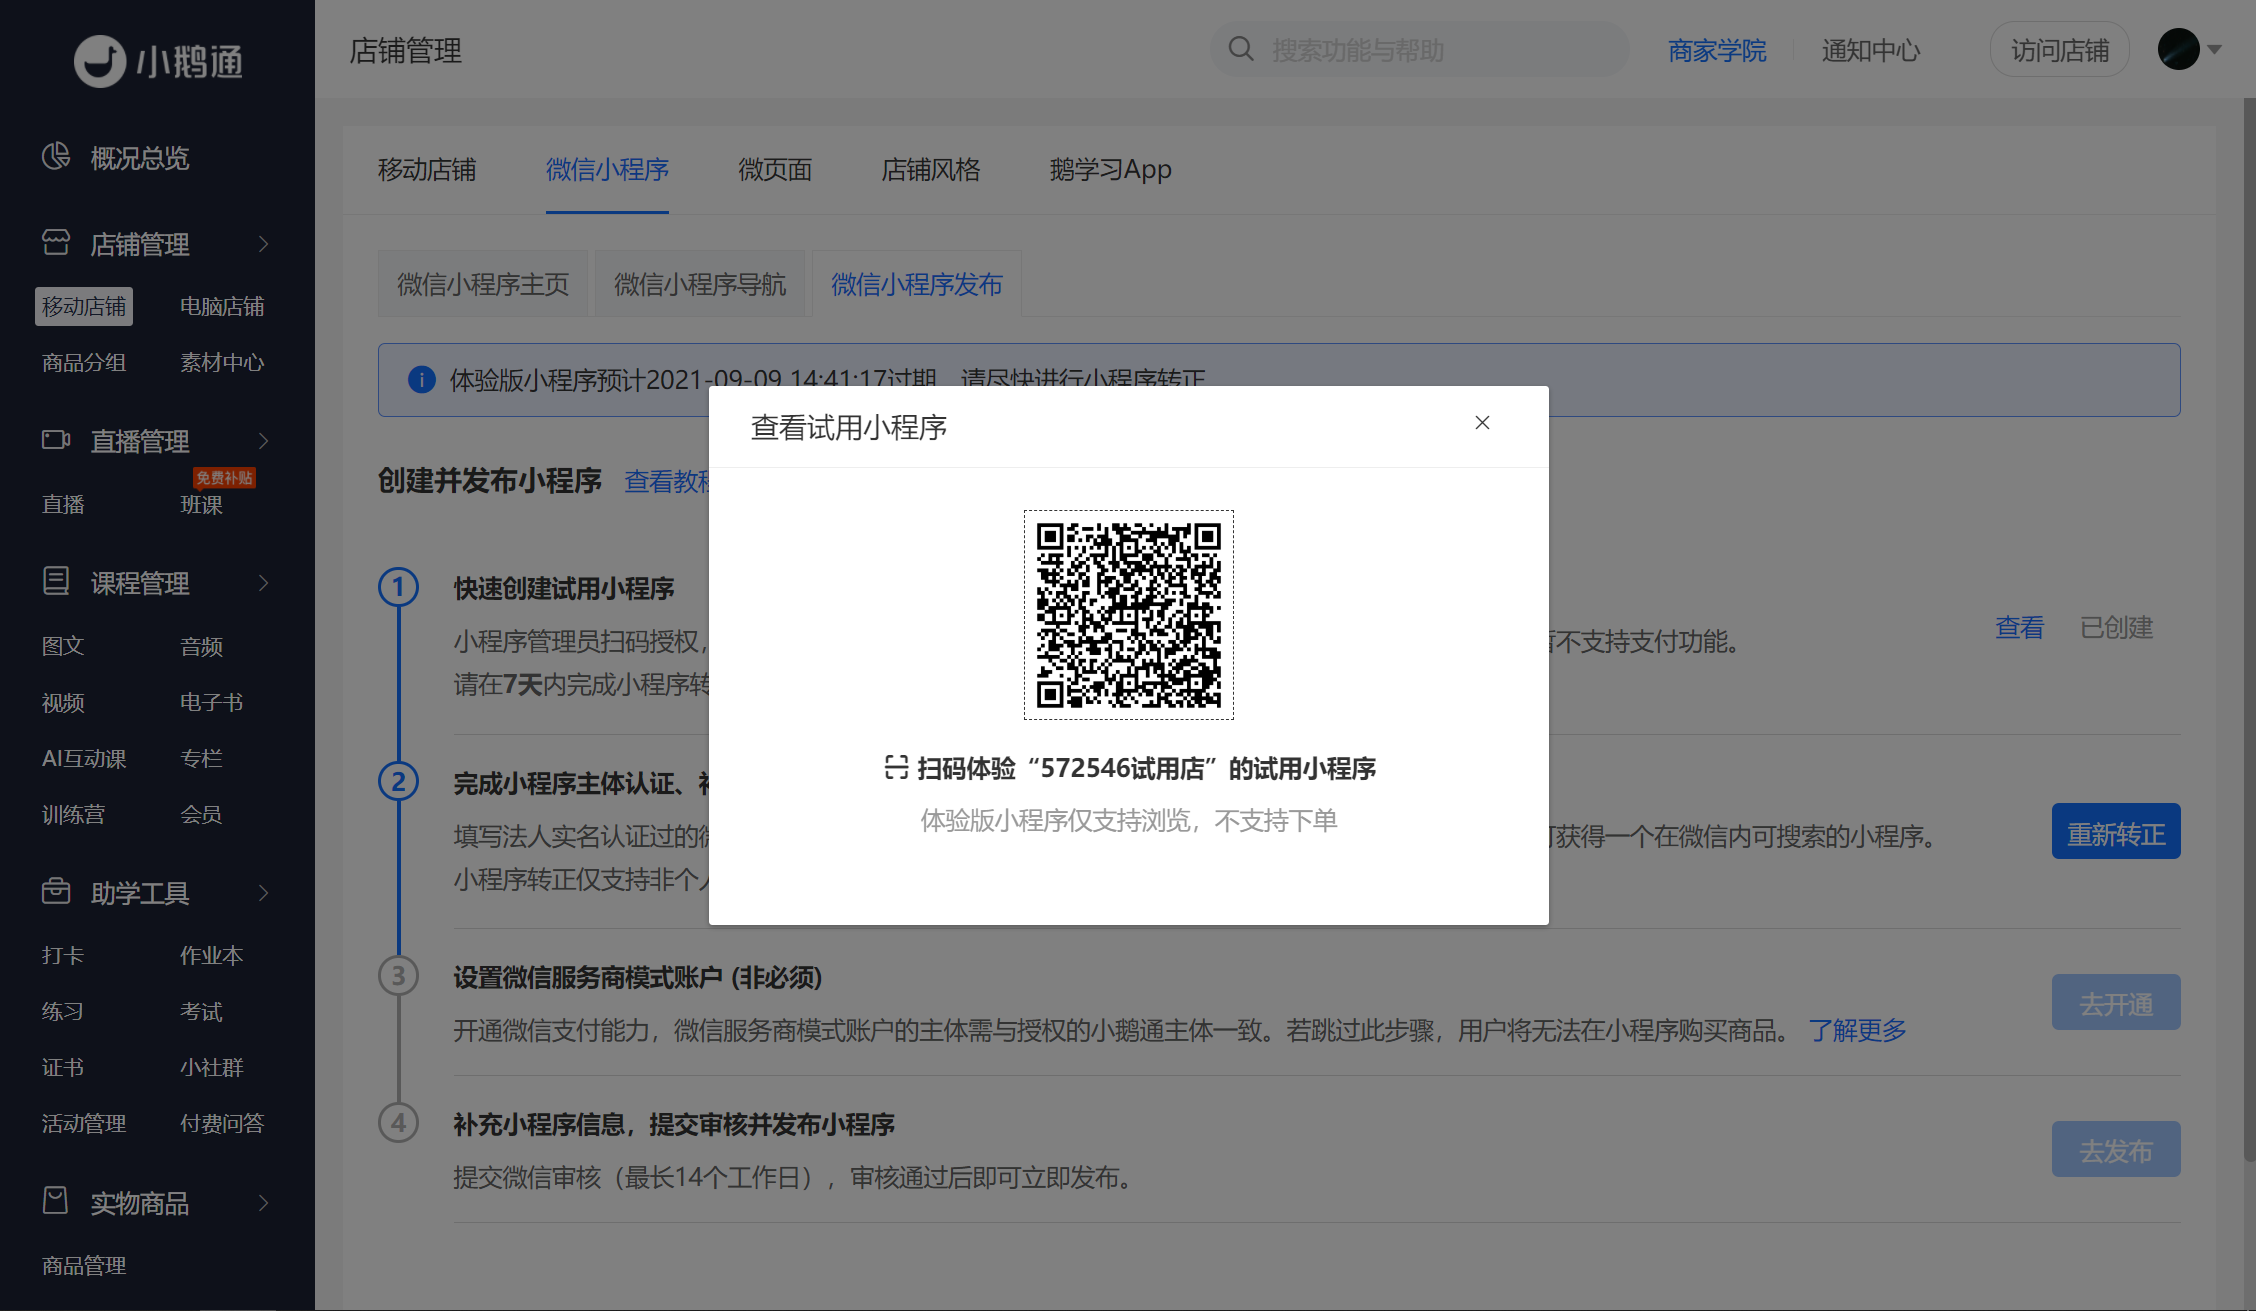Click the 课程管理 document icon
Image resolution: width=2256 pixels, height=1311 pixels.
[56, 581]
